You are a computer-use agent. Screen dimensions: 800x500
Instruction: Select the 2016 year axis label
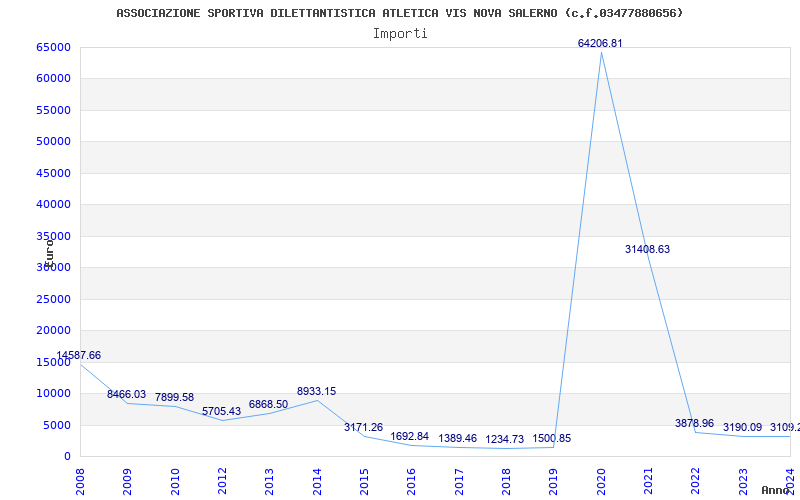click(x=412, y=482)
